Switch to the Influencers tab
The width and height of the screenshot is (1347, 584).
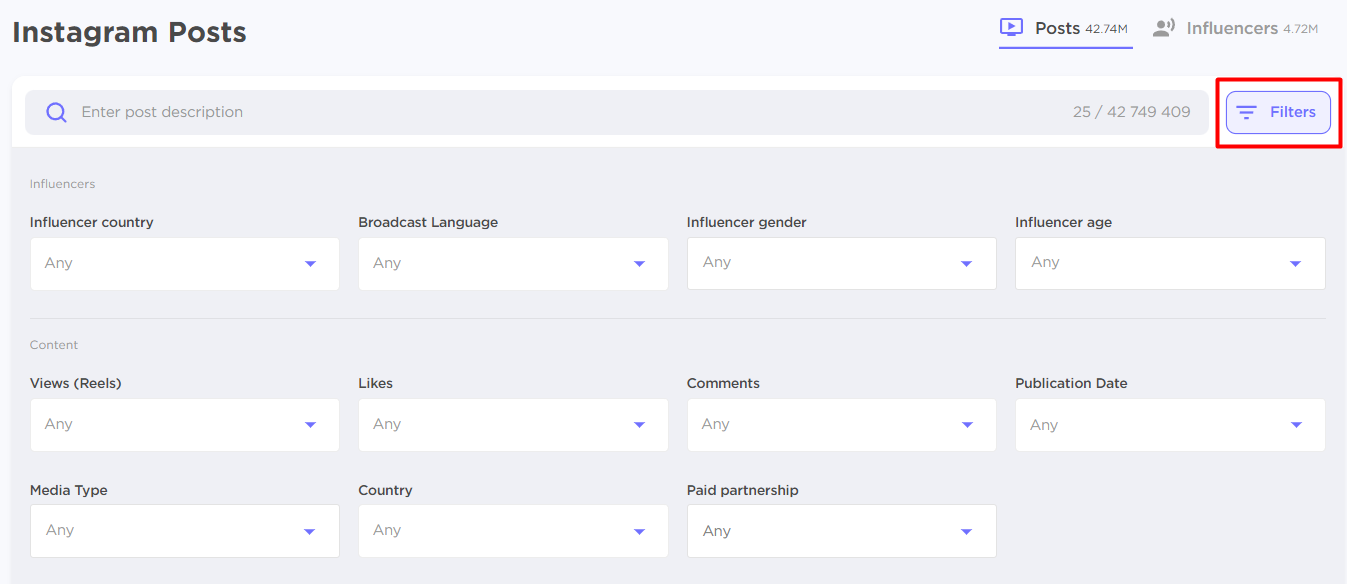coord(1235,29)
